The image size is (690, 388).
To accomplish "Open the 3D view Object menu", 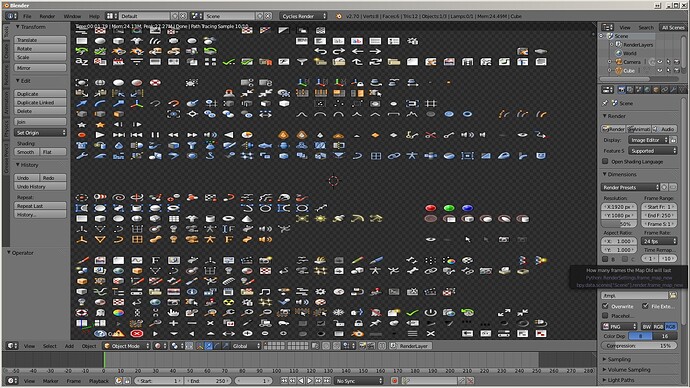I will 89,346.
